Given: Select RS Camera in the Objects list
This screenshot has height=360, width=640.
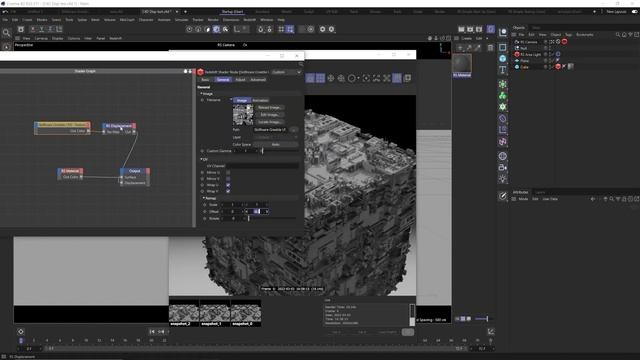Looking at the screenshot, I should pyautogui.click(x=529, y=42).
